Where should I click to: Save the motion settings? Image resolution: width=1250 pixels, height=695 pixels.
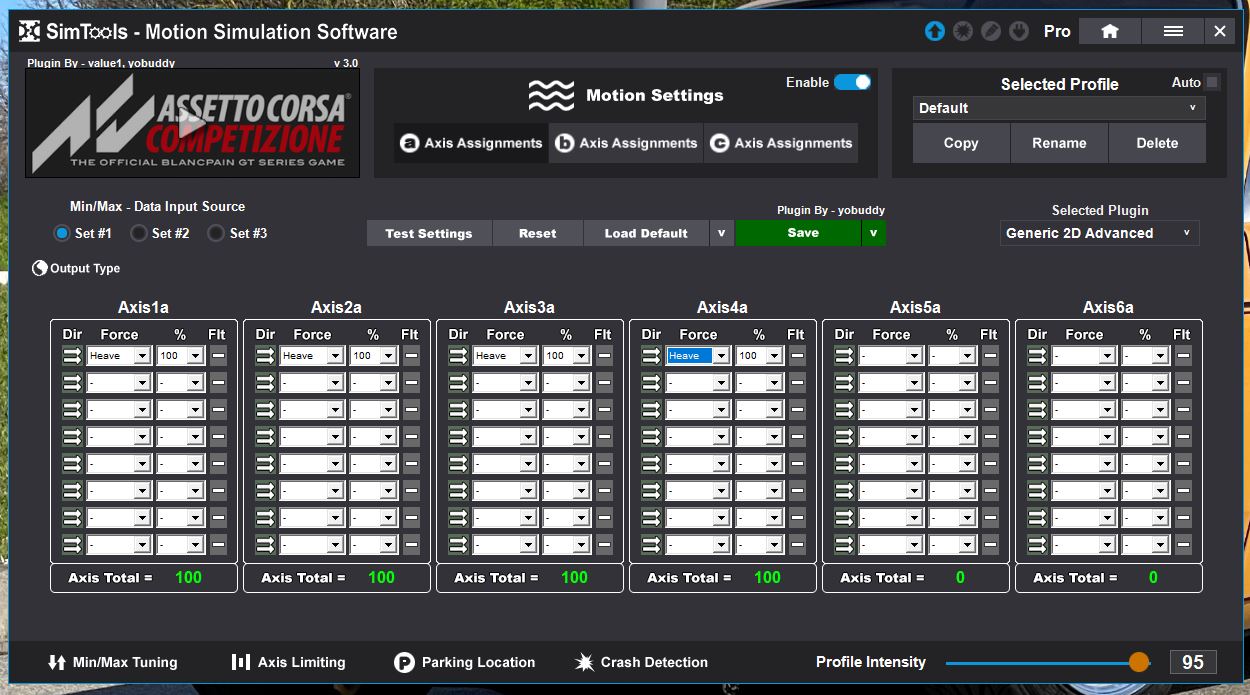pos(798,233)
